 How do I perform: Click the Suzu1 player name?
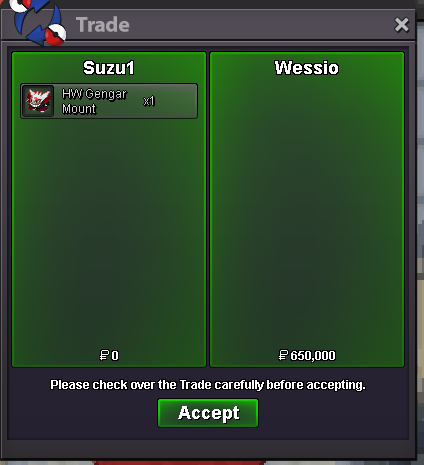[109, 68]
